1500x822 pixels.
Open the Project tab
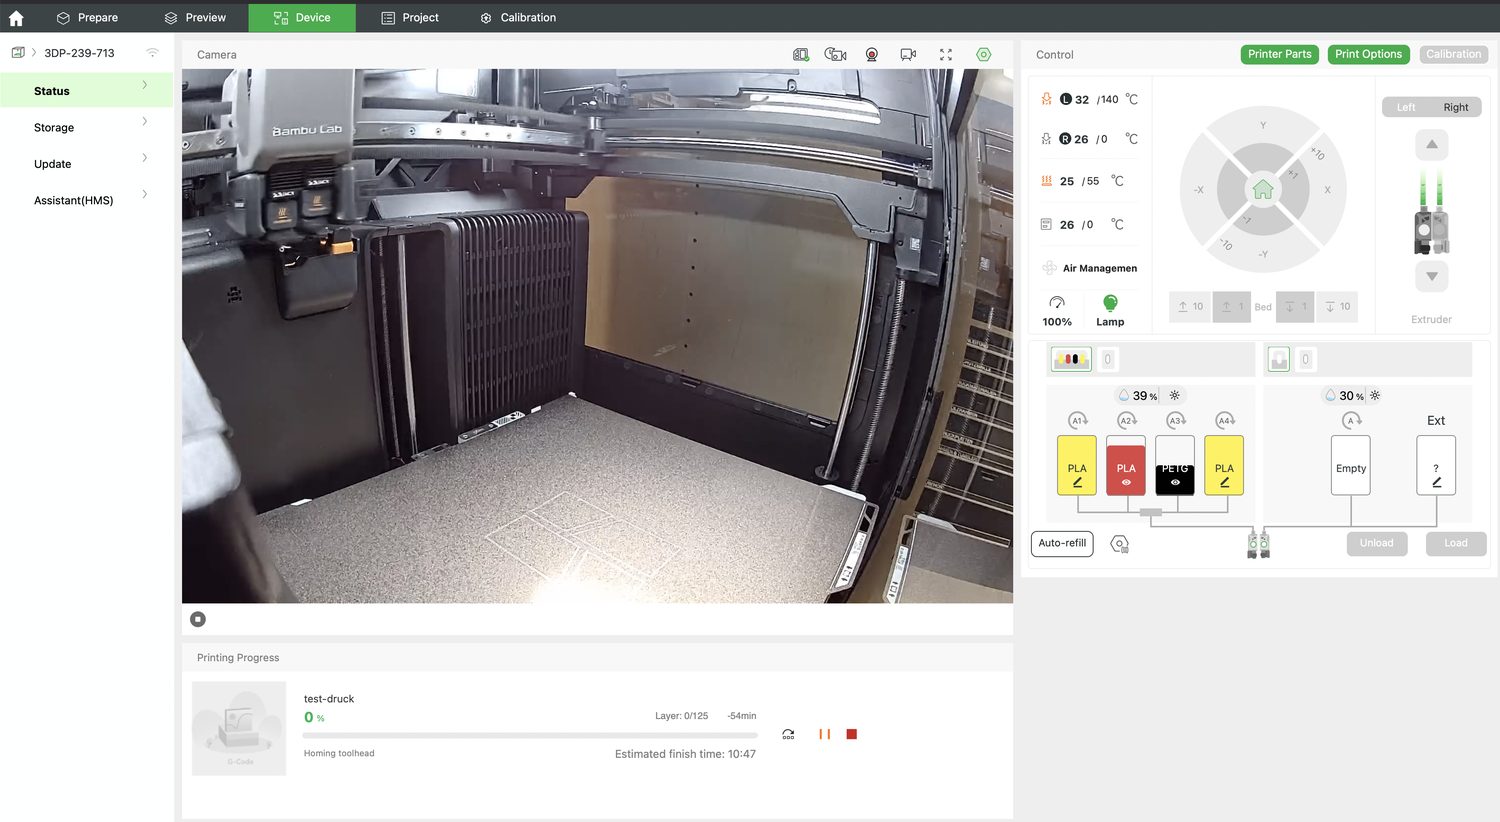pyautogui.click(x=410, y=18)
